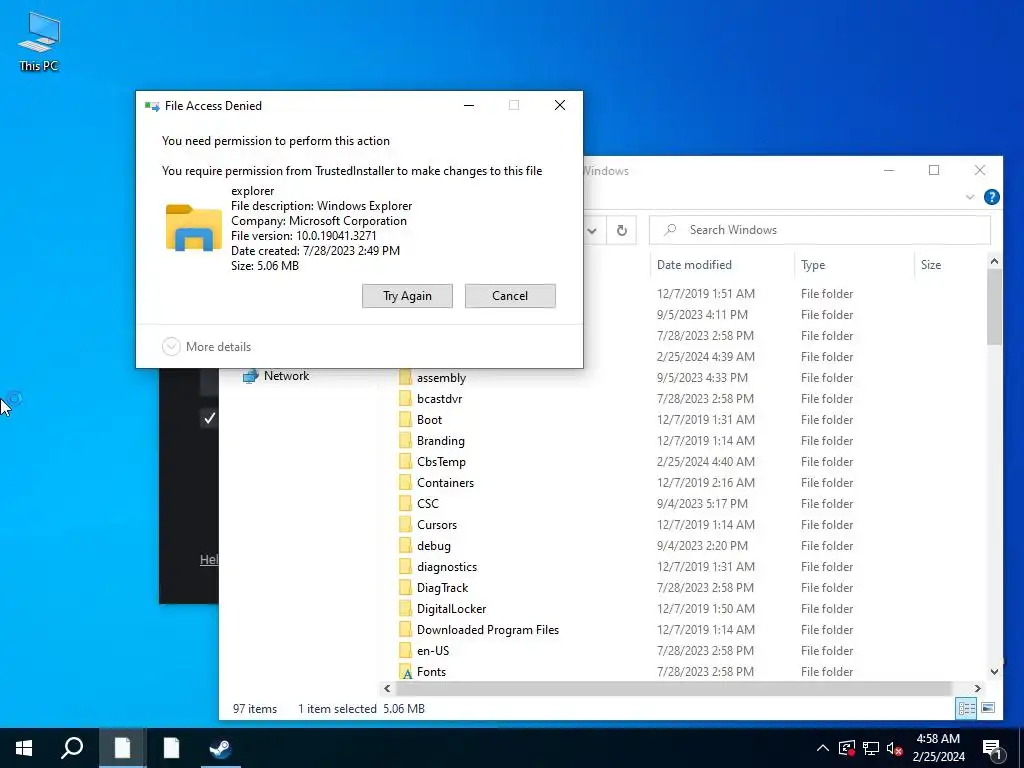Select the DigitalLocker folder
Viewport: 1024px width, 768px height.
click(451, 609)
